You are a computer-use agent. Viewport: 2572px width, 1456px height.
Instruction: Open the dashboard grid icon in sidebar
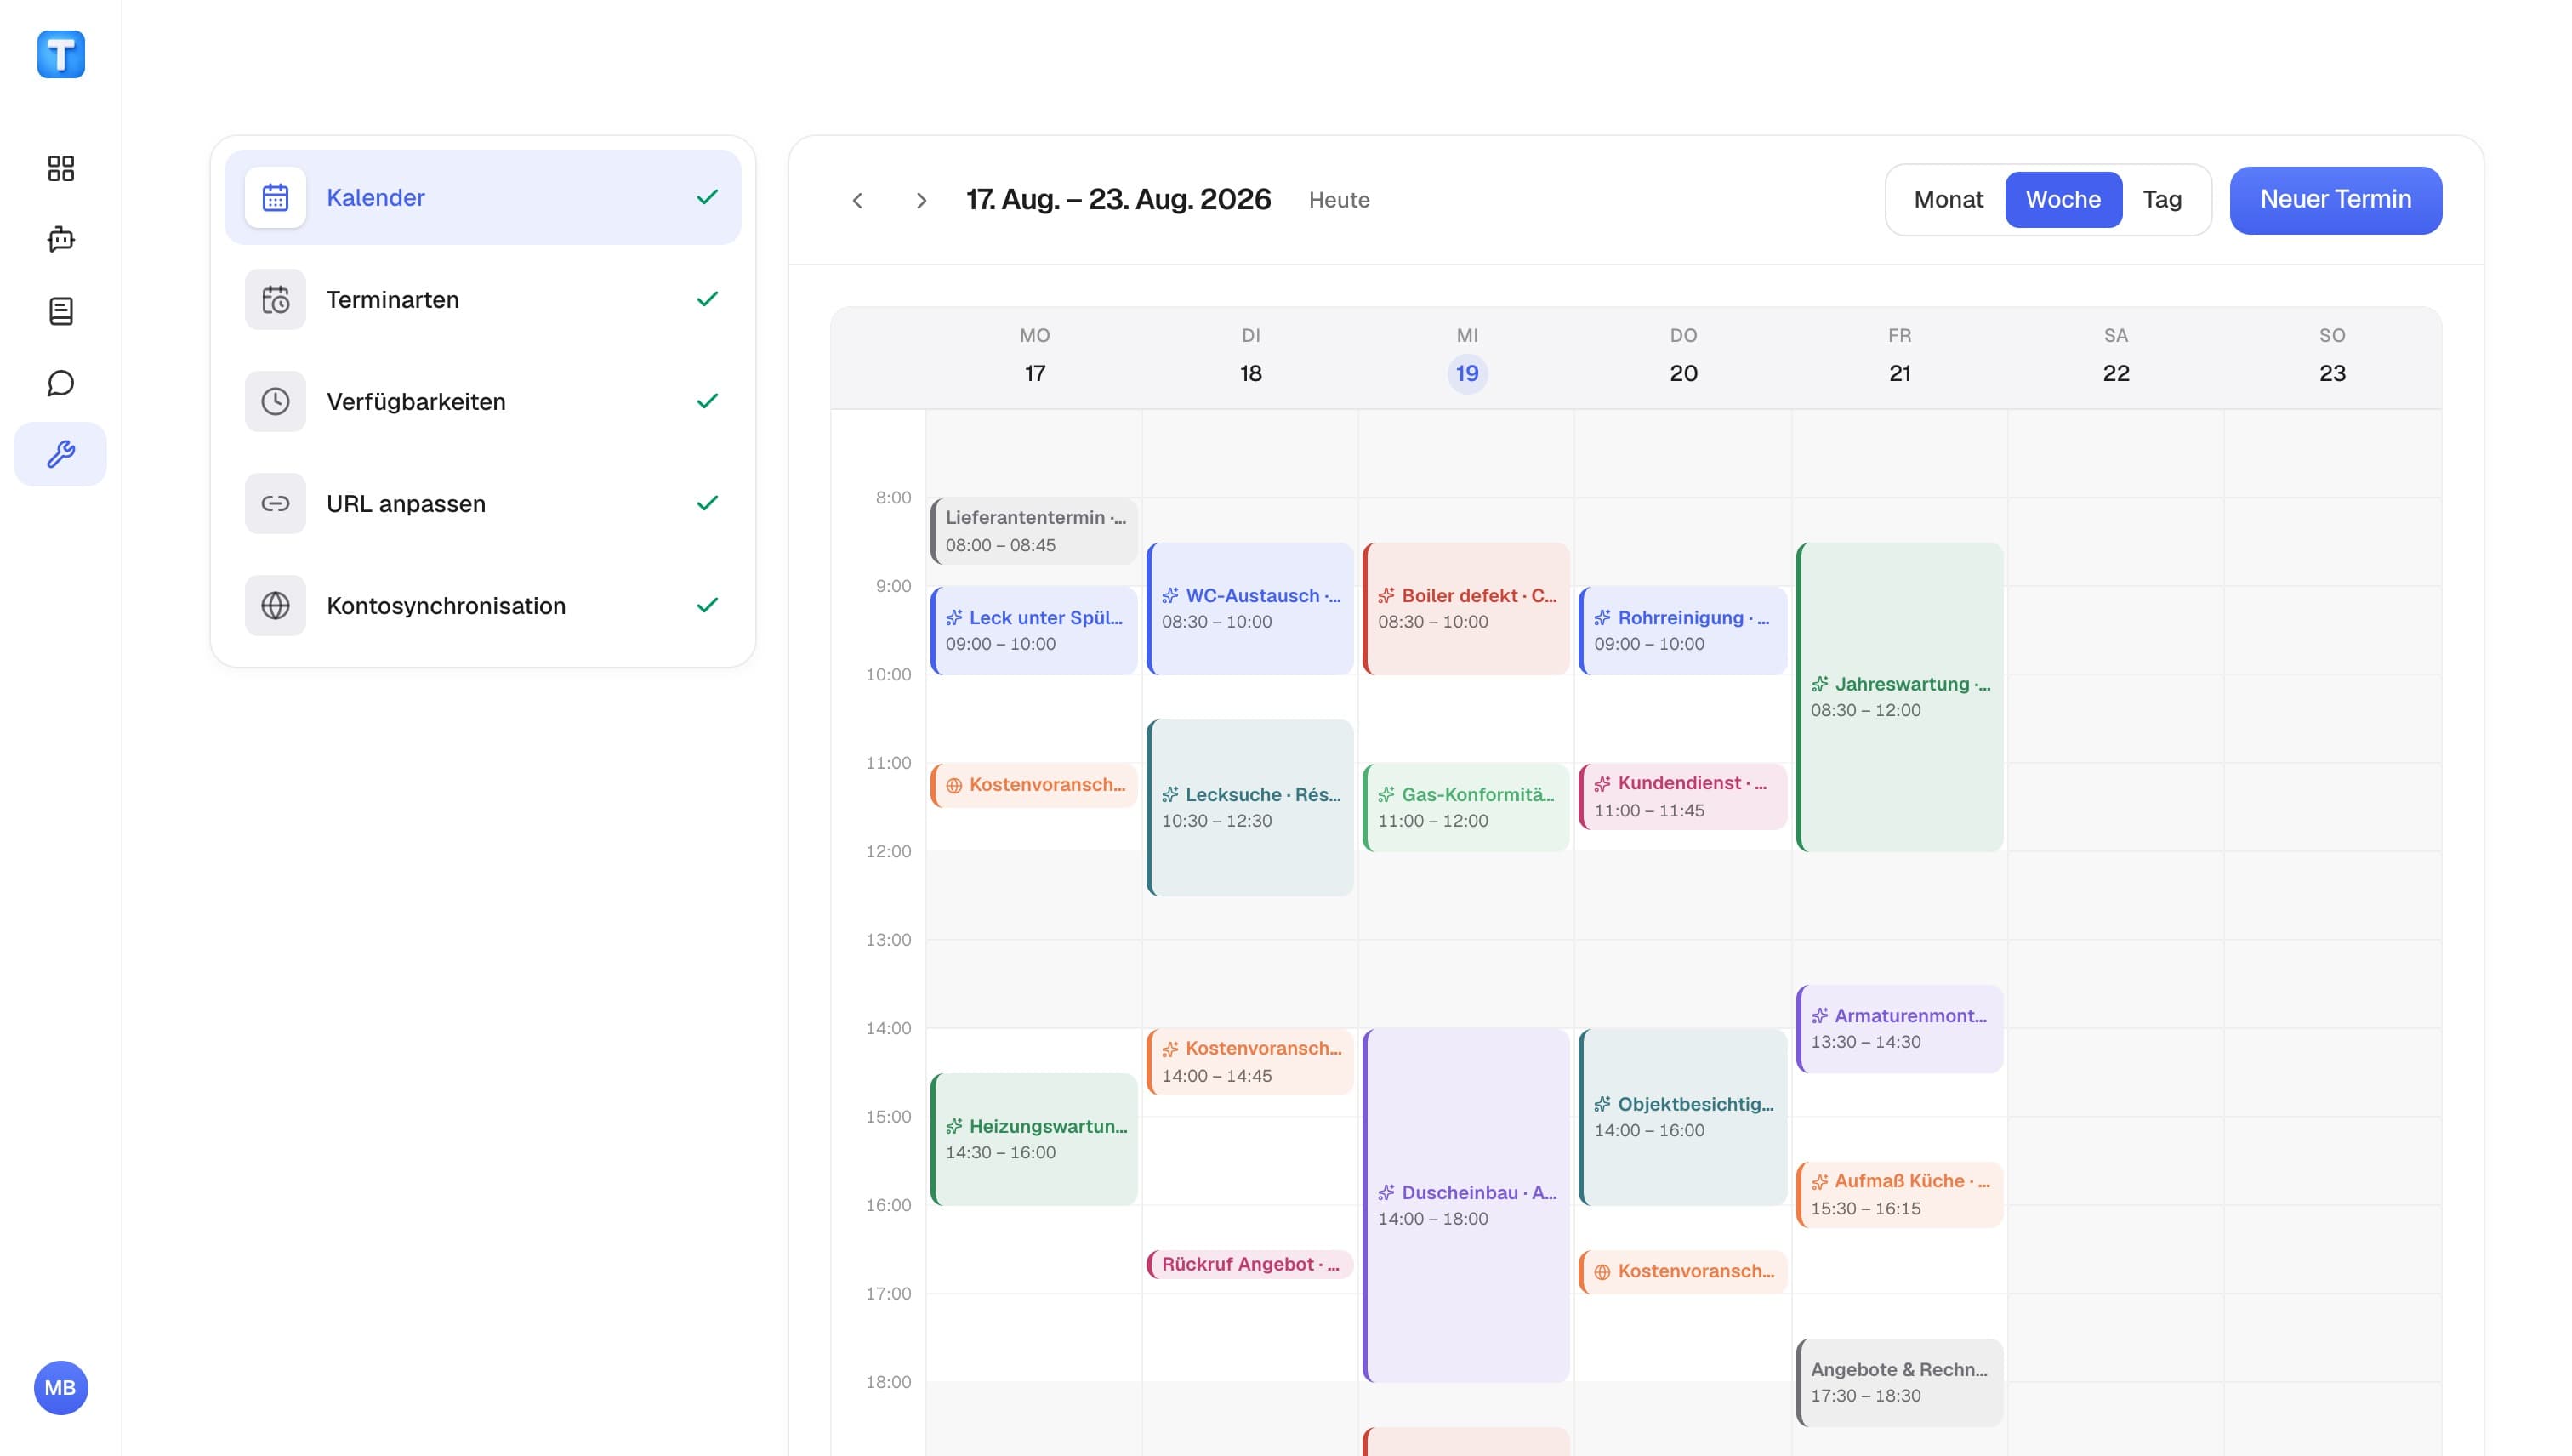tap(61, 168)
